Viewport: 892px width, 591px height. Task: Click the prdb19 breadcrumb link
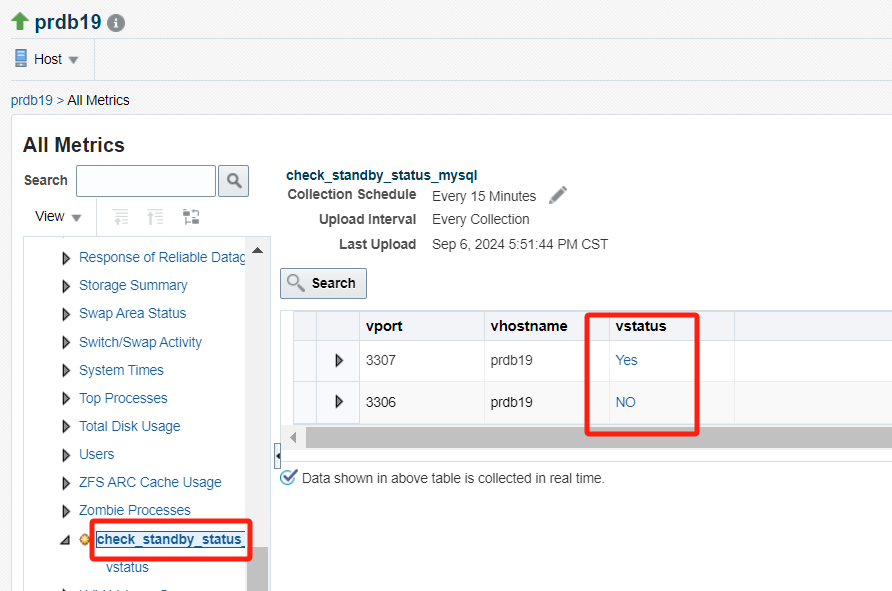click(31, 100)
